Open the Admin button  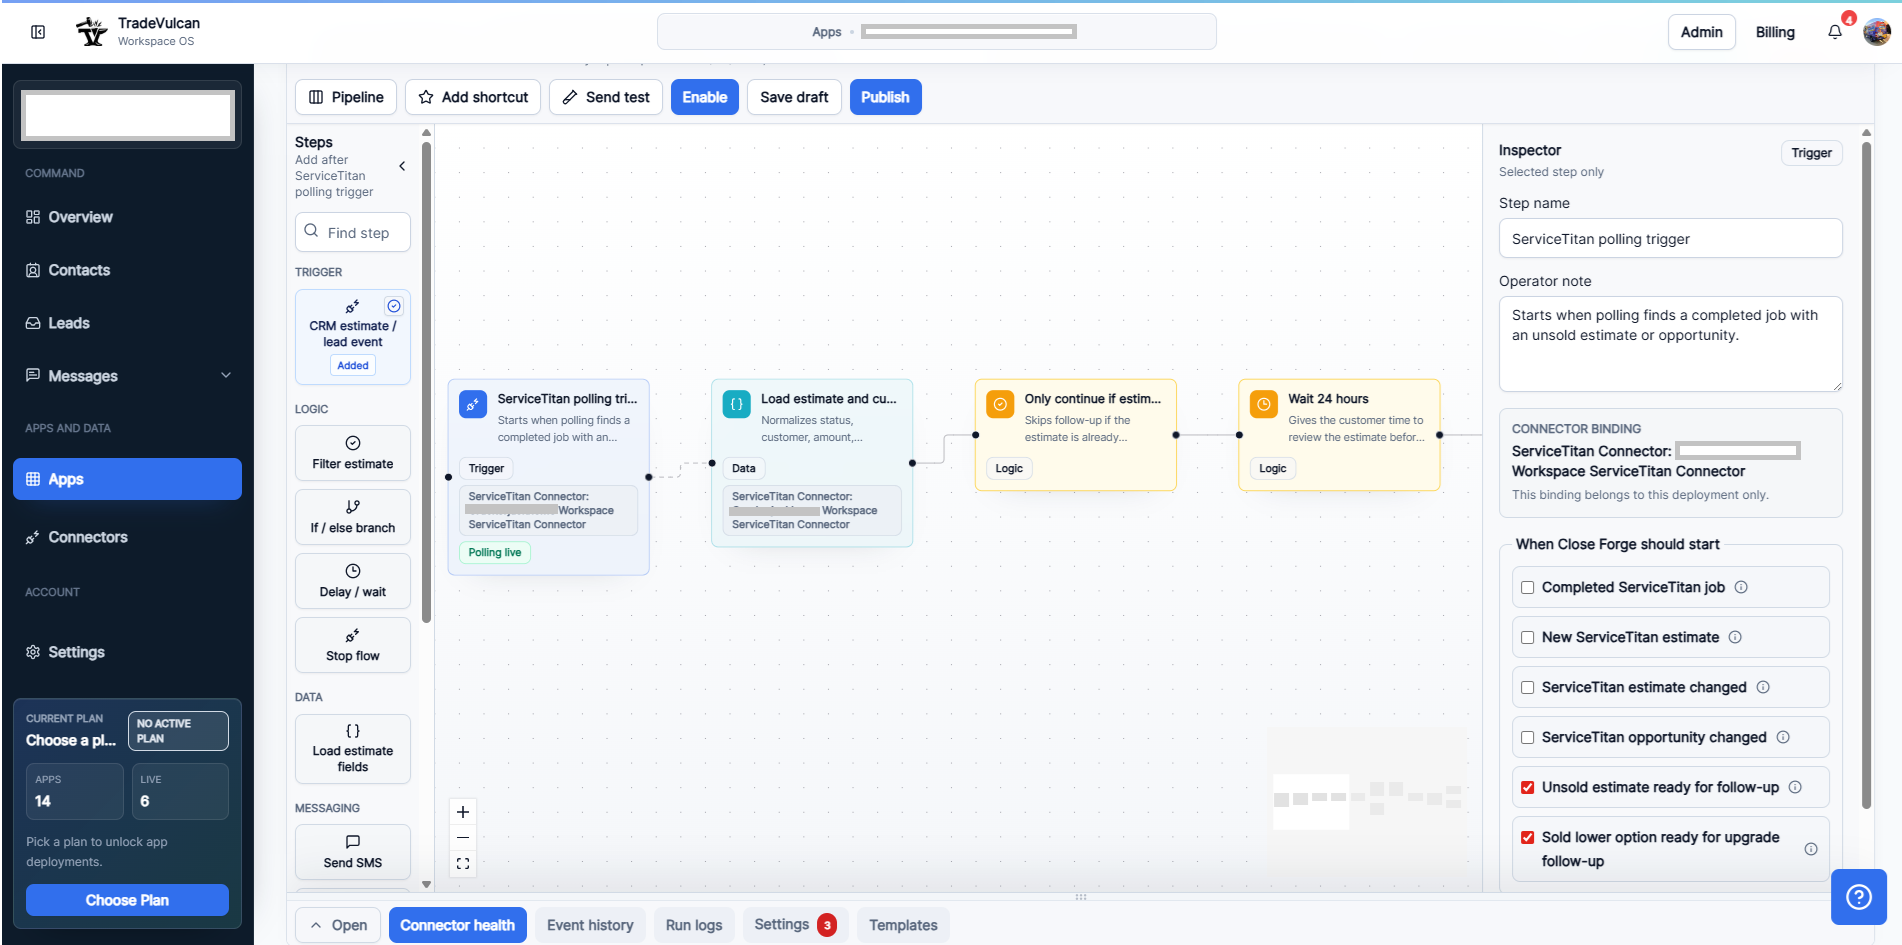tap(1701, 32)
